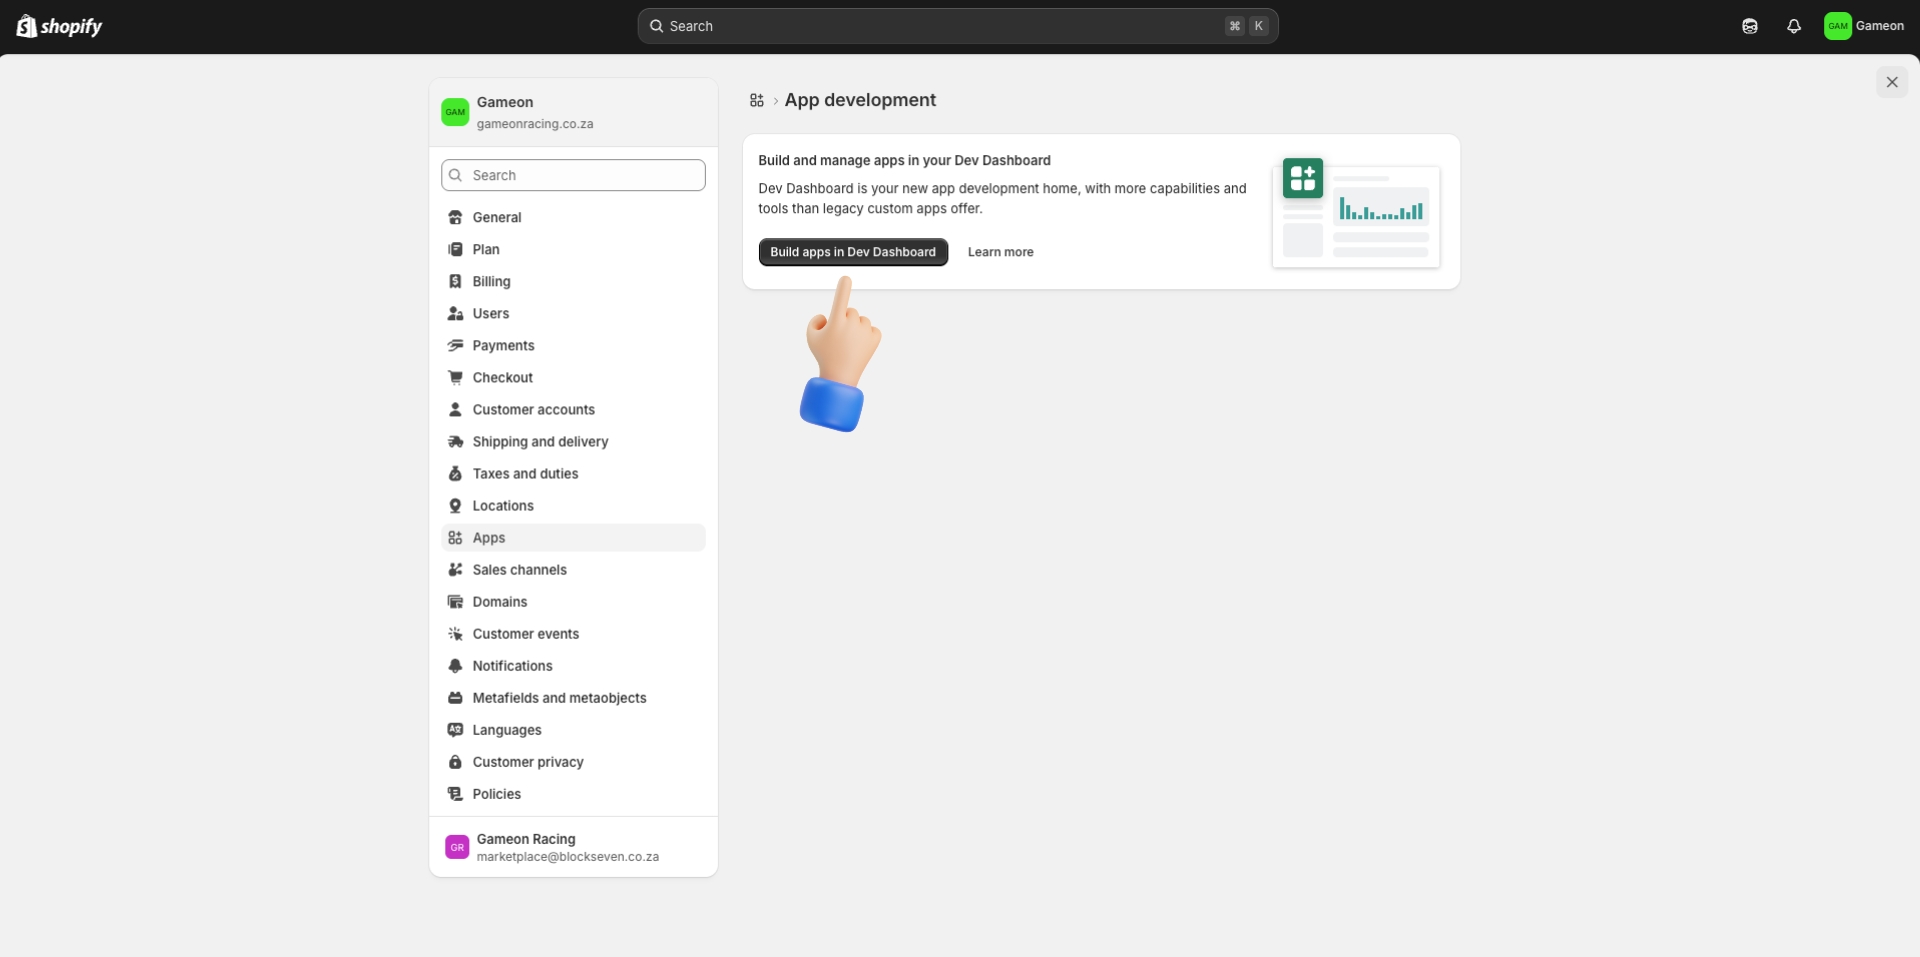Image resolution: width=1920 pixels, height=957 pixels.
Task: Open Shipping and delivery settings icon
Action: point(456,441)
